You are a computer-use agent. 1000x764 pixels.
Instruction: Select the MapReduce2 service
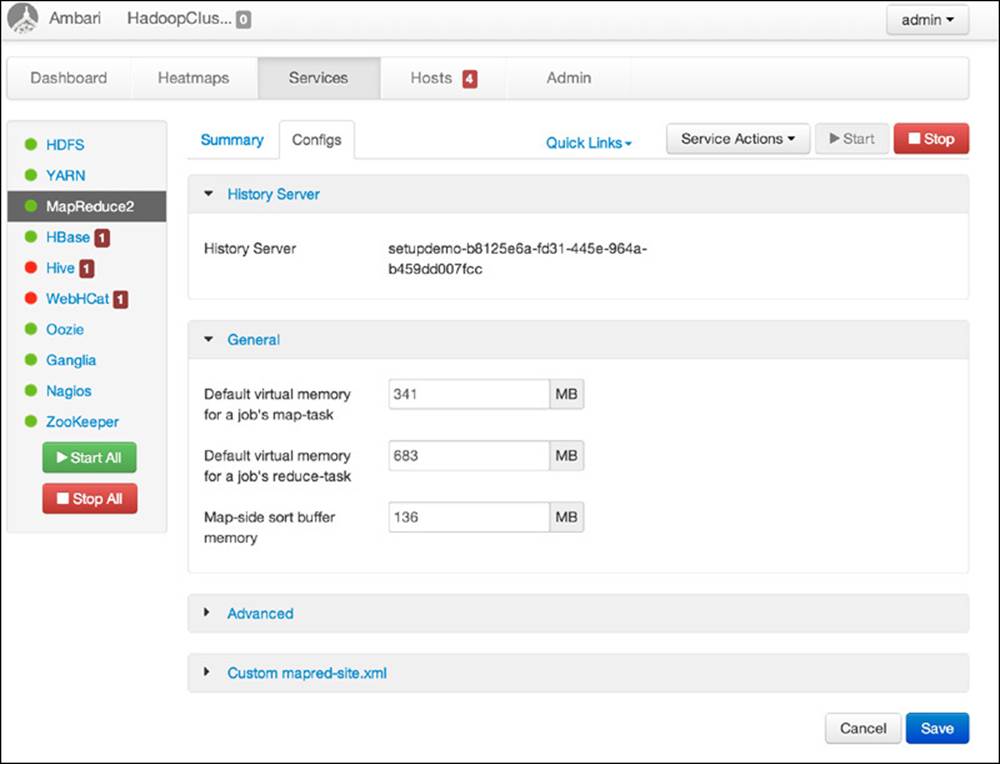pos(87,206)
